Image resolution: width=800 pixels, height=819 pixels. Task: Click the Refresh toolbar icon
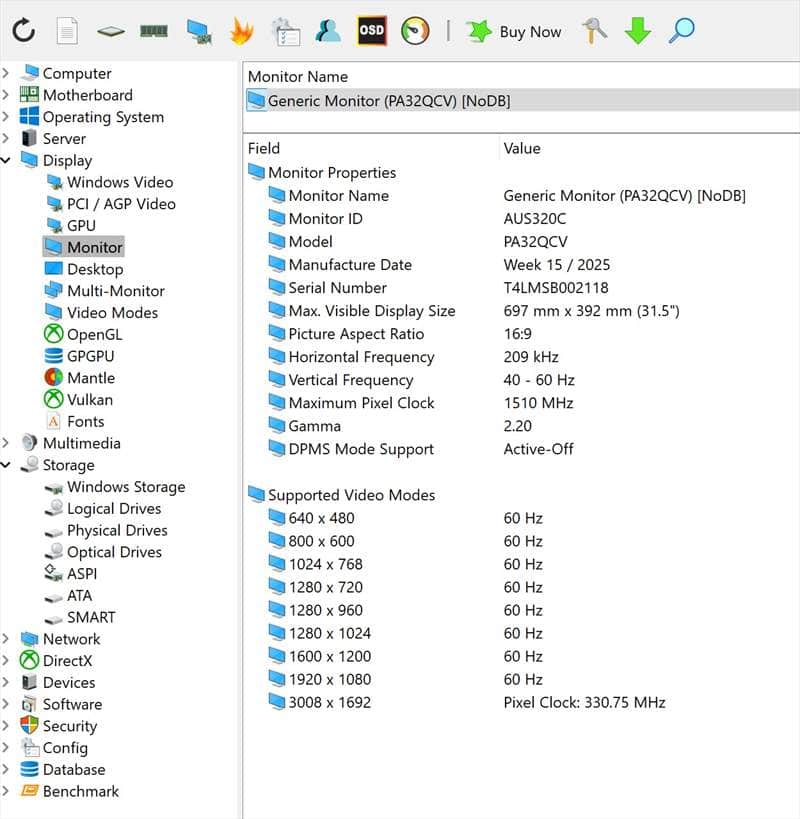click(24, 31)
